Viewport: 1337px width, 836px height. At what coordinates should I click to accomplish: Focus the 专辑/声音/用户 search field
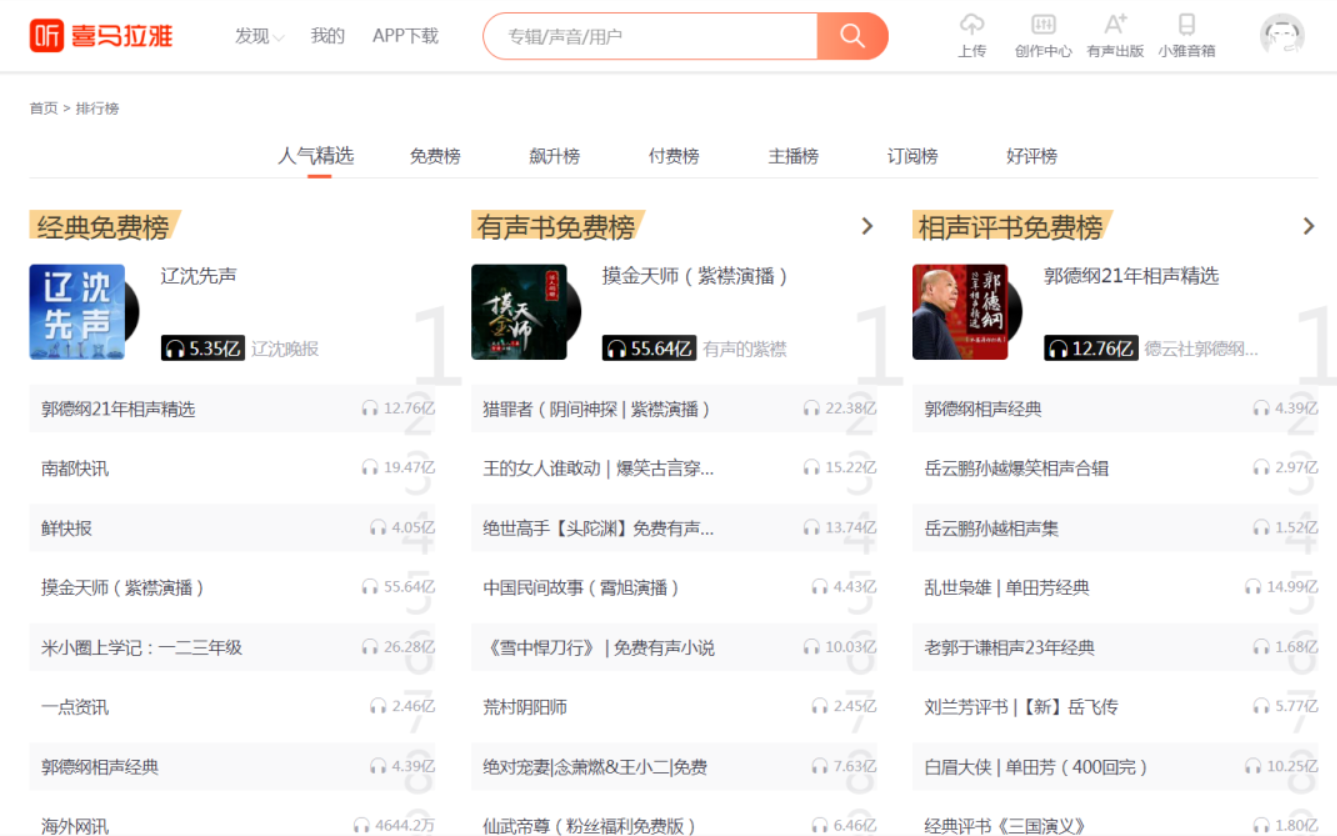coord(651,36)
